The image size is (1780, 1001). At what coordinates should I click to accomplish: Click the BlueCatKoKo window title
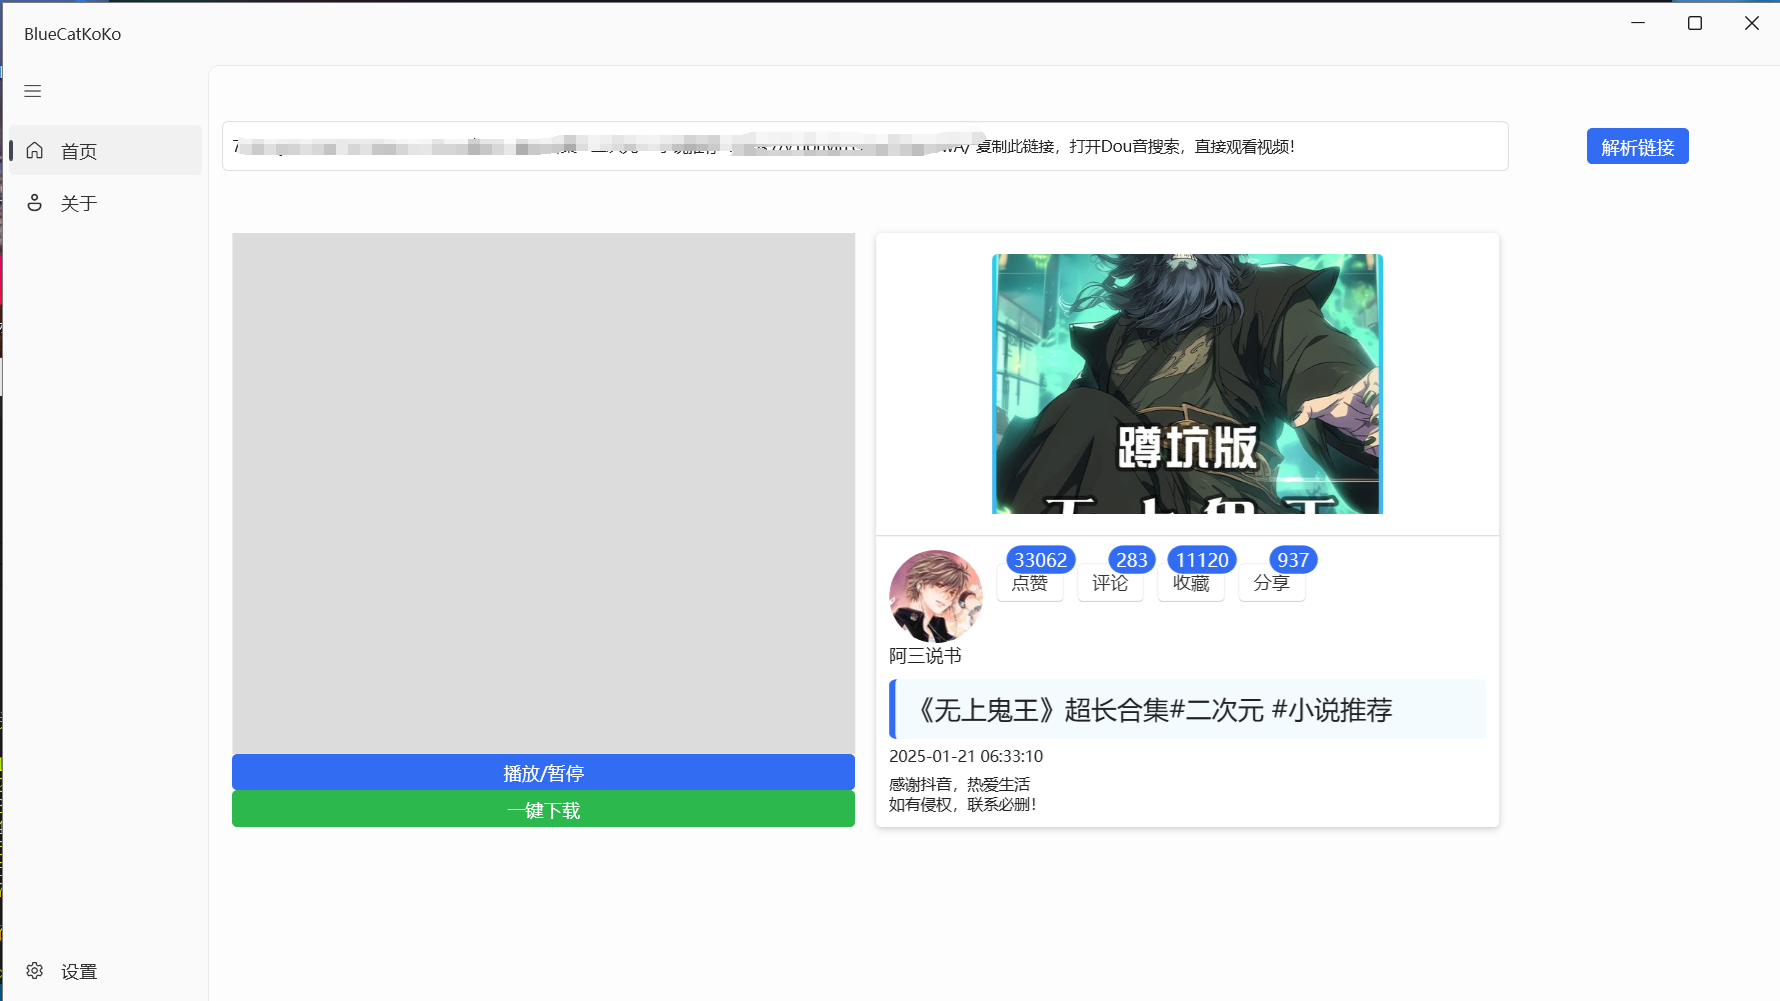point(72,34)
